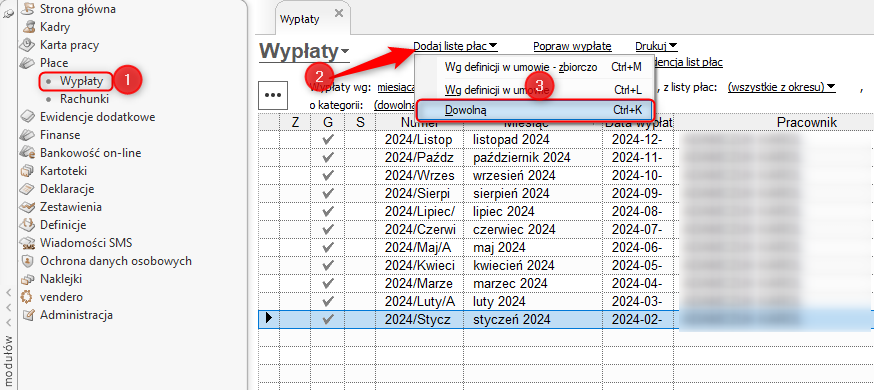This screenshot has height=390, width=874.
Task: Click the Z column header
Action: pyautogui.click(x=295, y=122)
